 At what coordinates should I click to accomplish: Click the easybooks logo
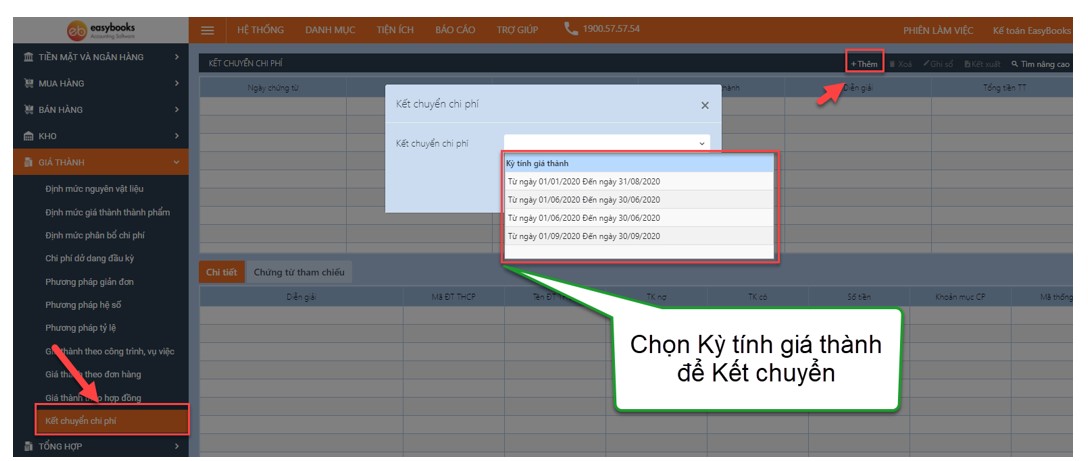pos(101,30)
